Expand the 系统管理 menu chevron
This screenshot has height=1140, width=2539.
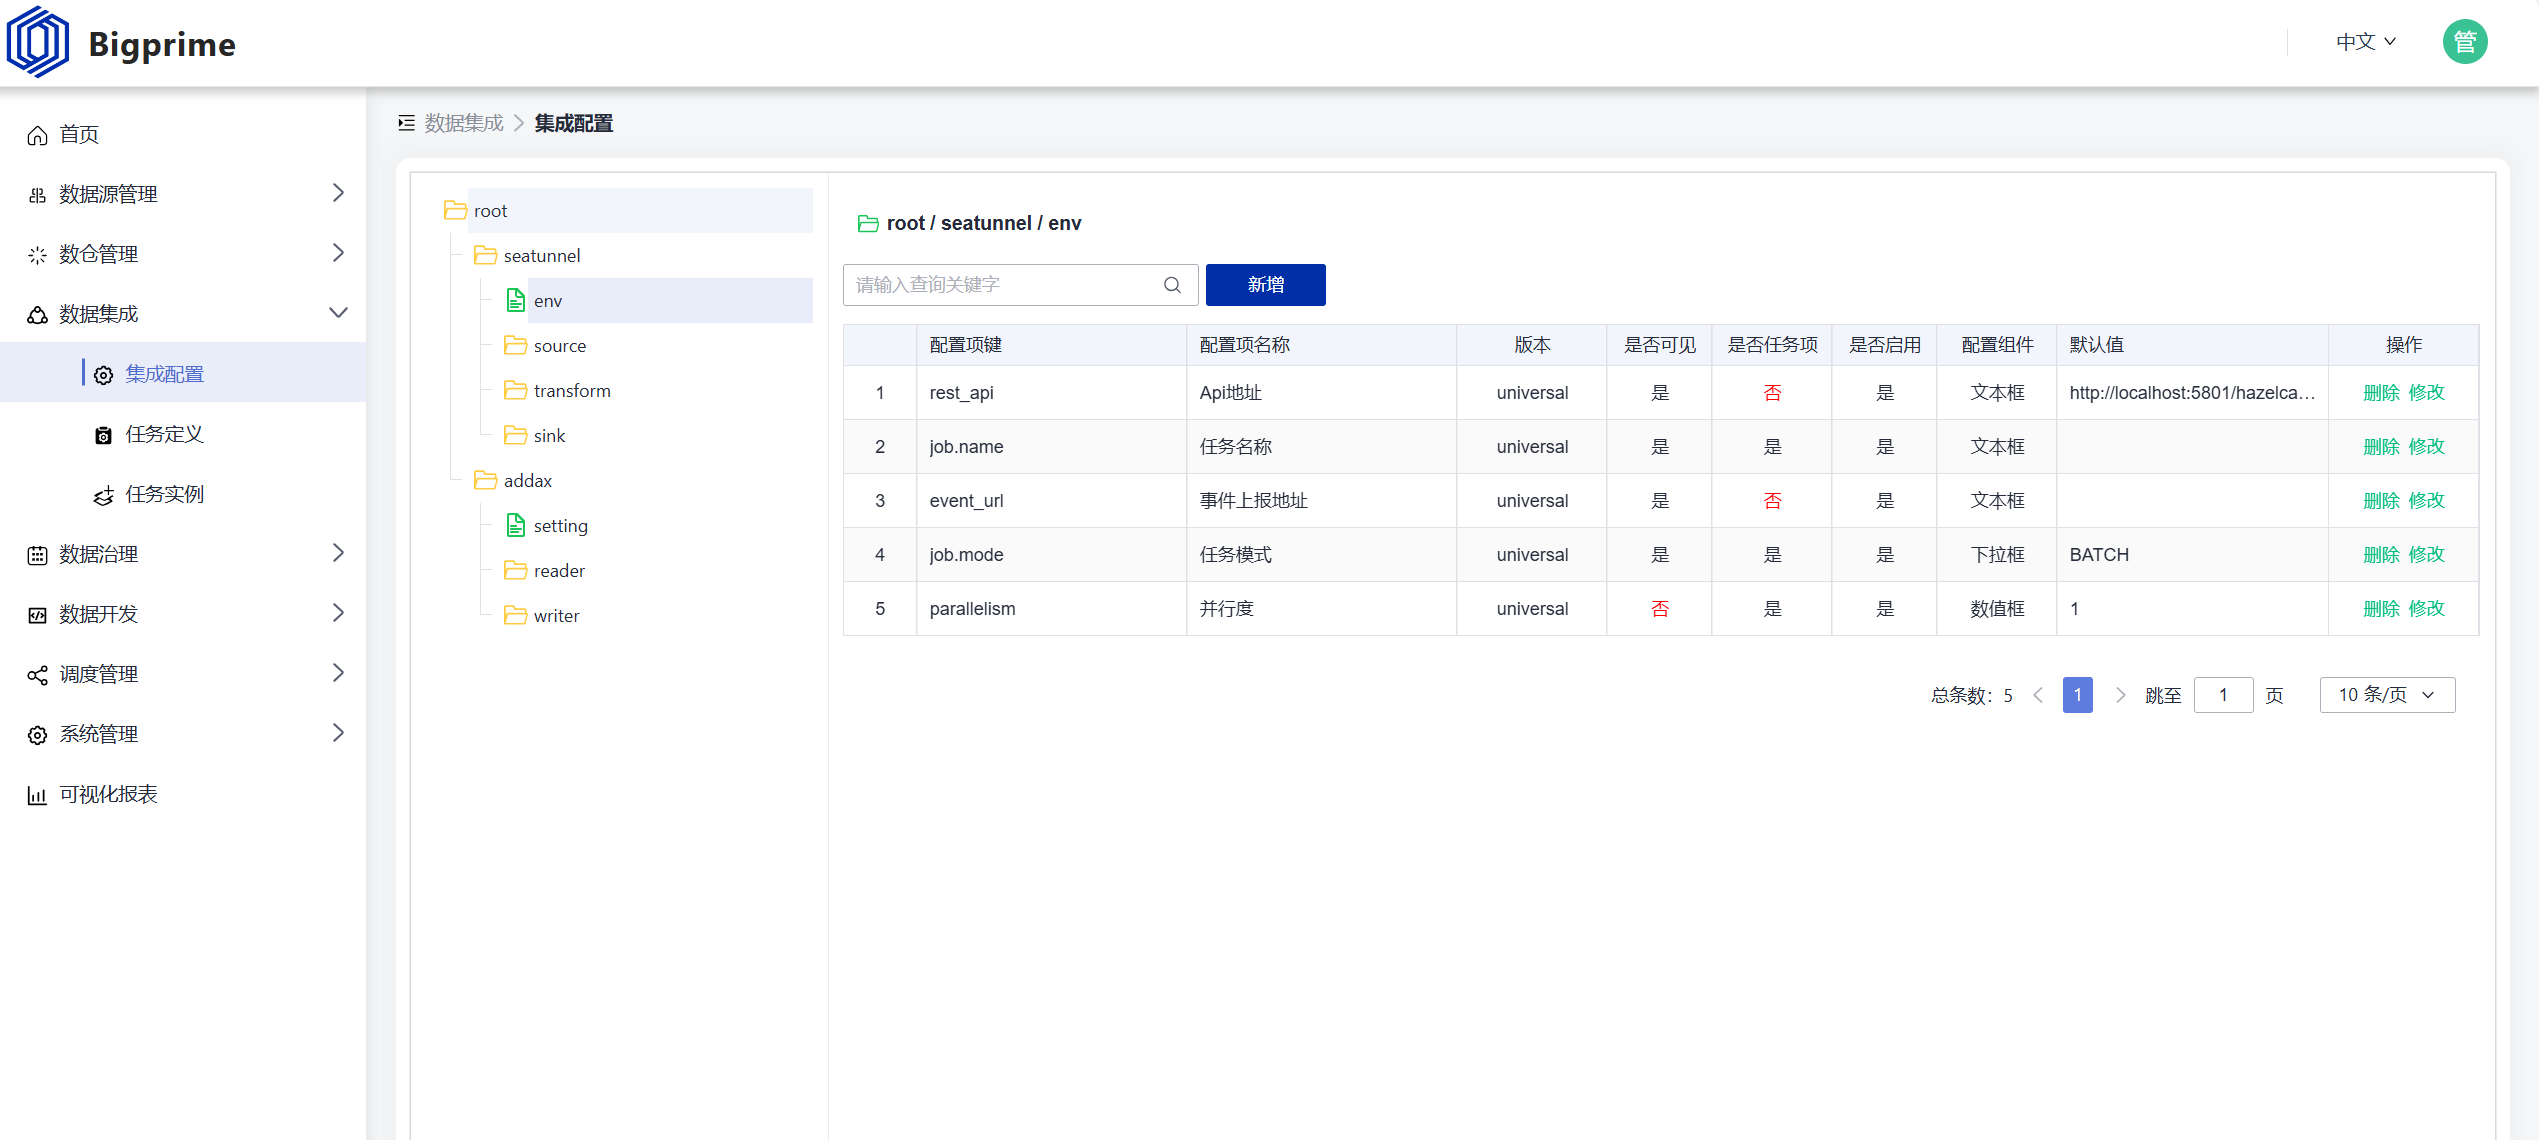tap(338, 733)
